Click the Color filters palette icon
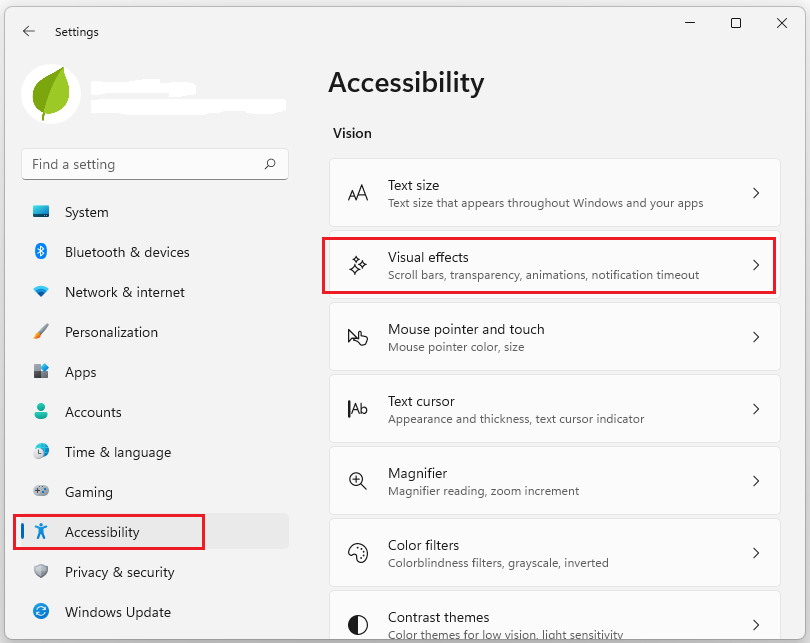This screenshot has height=643, width=810. 357,553
